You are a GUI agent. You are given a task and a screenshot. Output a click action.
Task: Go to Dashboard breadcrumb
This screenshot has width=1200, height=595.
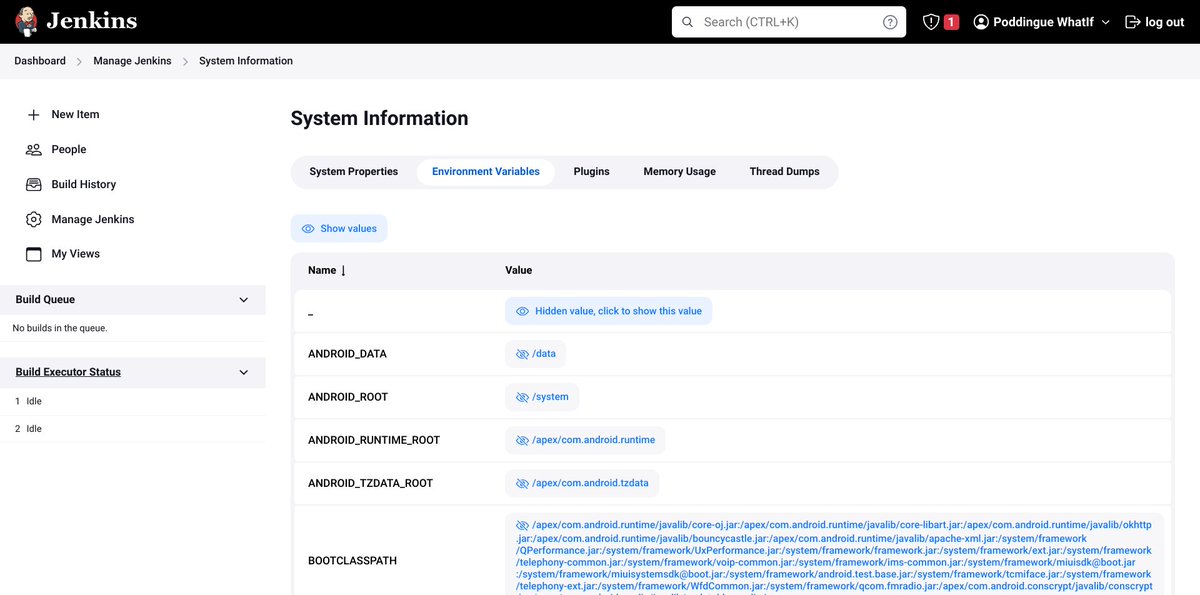tap(40, 61)
